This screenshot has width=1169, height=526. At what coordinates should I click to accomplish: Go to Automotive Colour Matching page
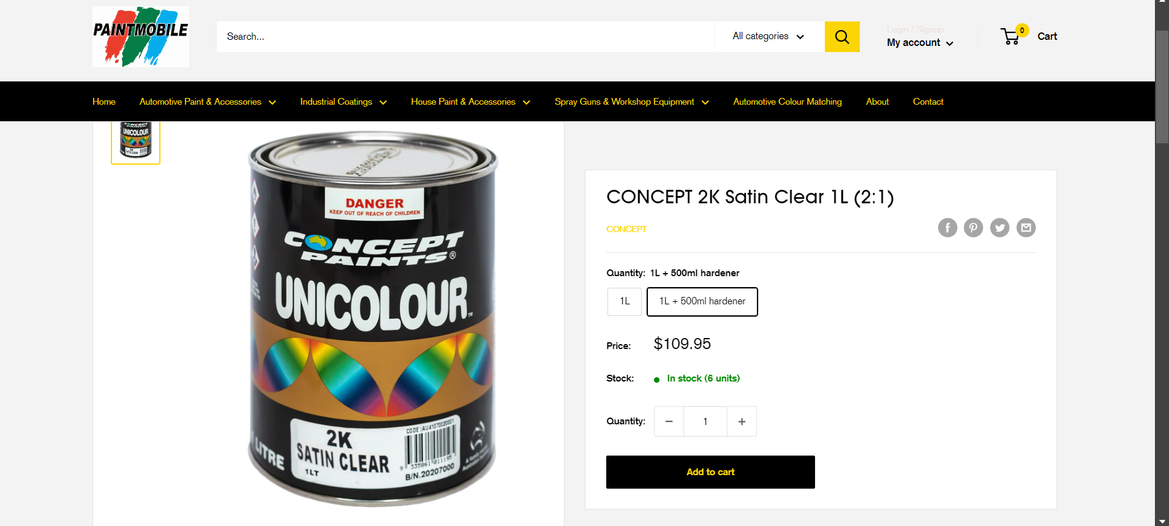point(787,102)
